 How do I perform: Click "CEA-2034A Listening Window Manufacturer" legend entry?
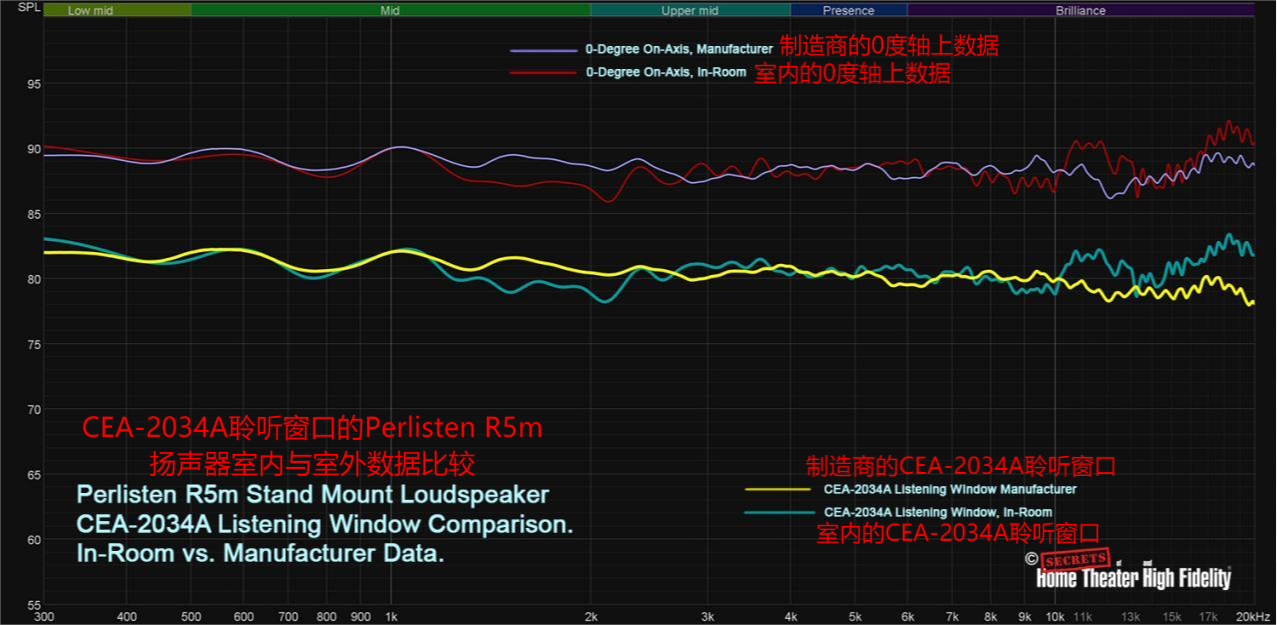tap(949, 490)
